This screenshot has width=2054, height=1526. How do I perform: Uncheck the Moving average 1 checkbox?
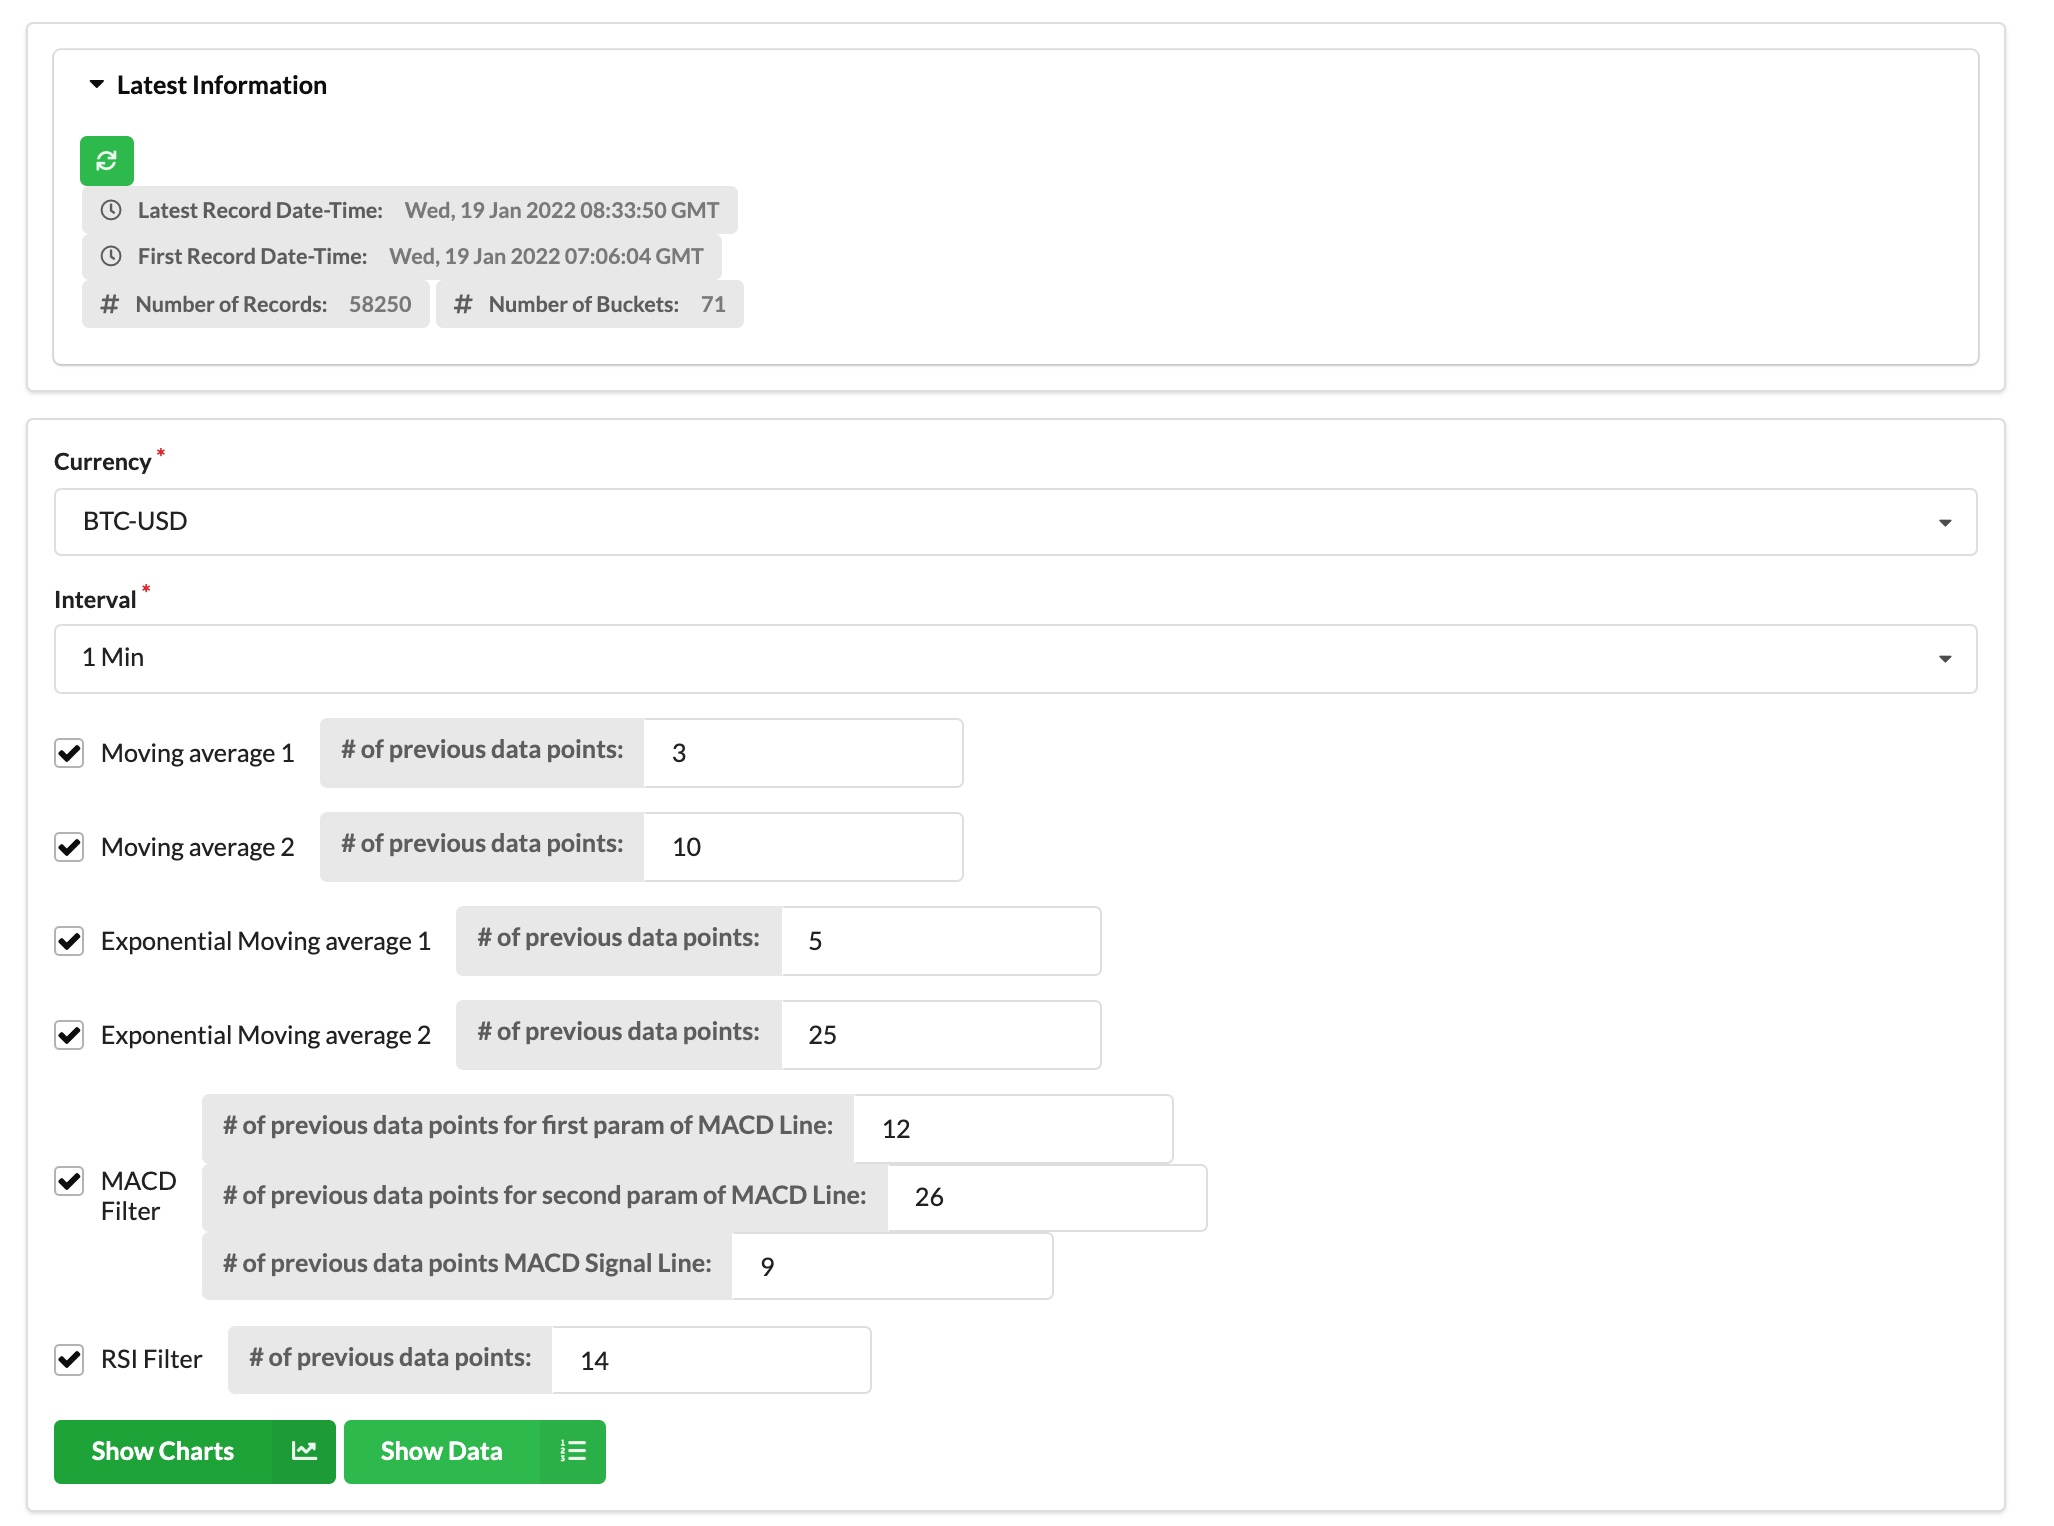click(x=69, y=753)
